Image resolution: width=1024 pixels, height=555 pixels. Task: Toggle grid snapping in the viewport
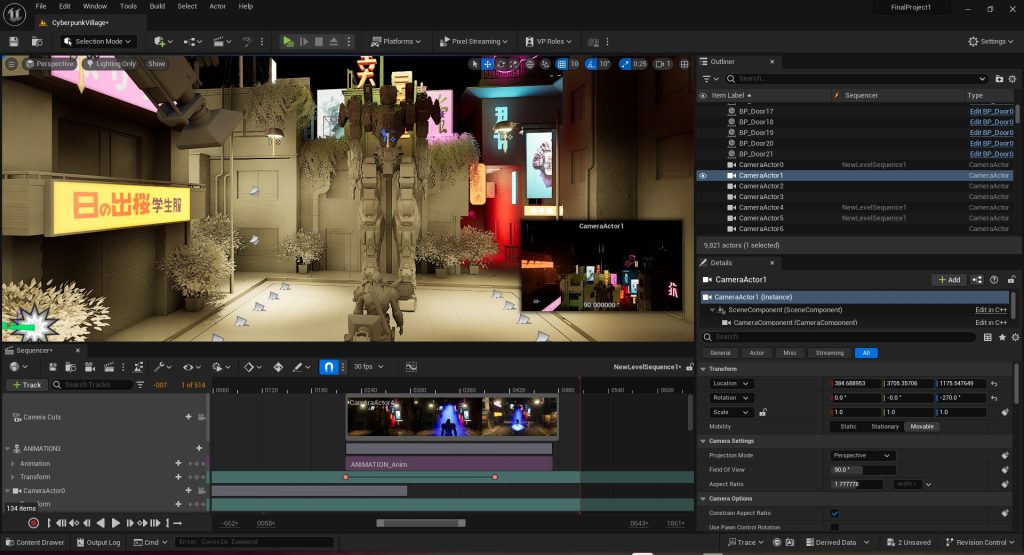(x=562, y=64)
